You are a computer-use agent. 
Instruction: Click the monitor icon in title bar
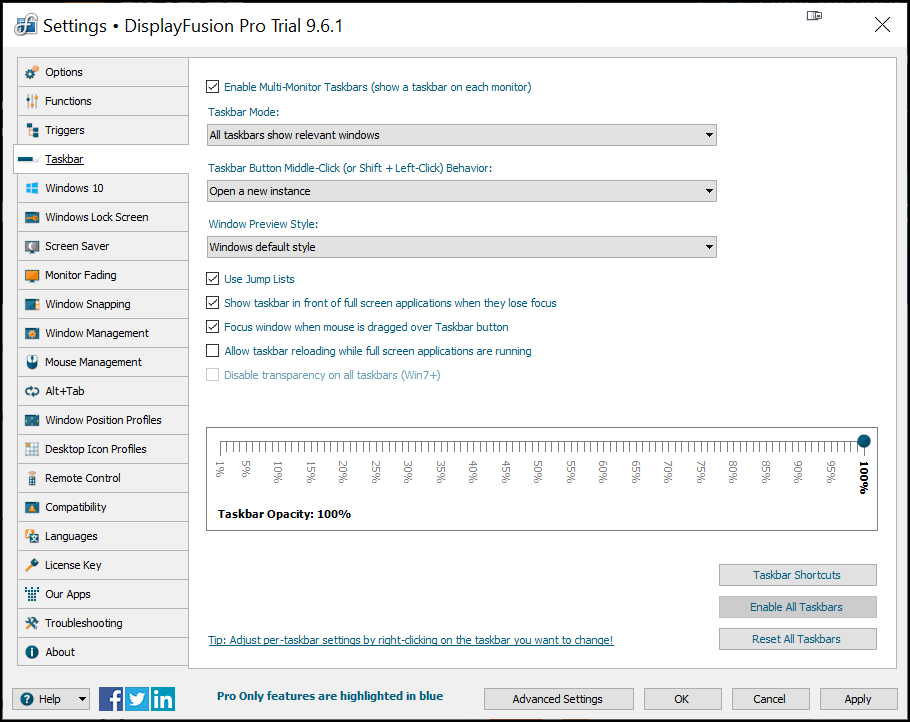(814, 16)
